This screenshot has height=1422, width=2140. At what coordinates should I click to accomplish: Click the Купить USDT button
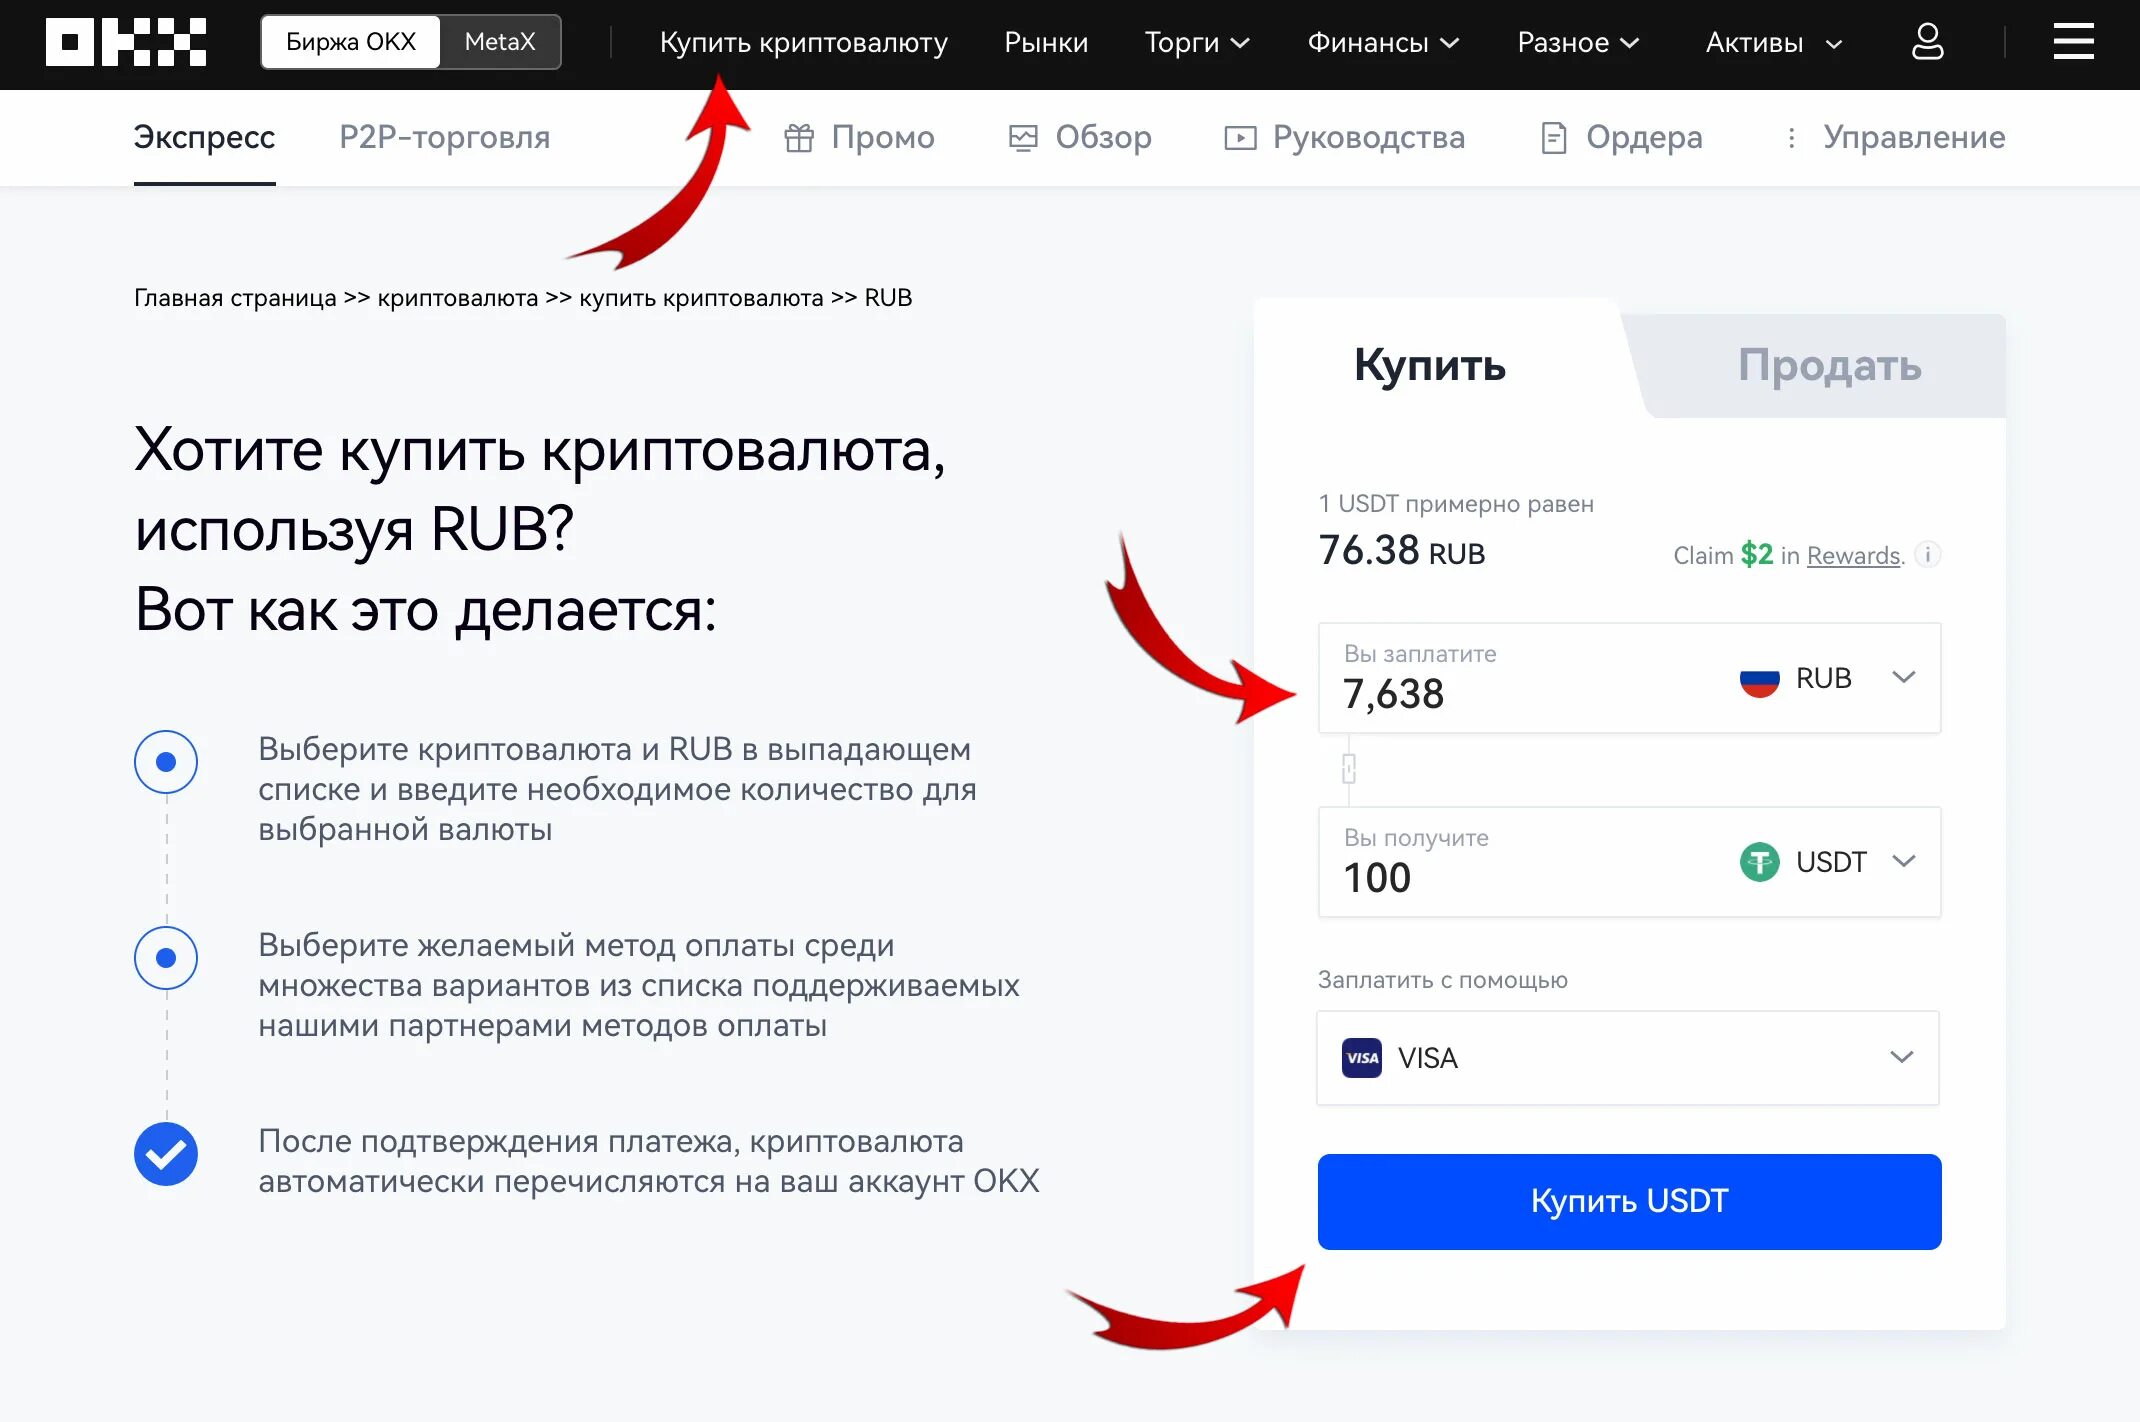(1629, 1201)
